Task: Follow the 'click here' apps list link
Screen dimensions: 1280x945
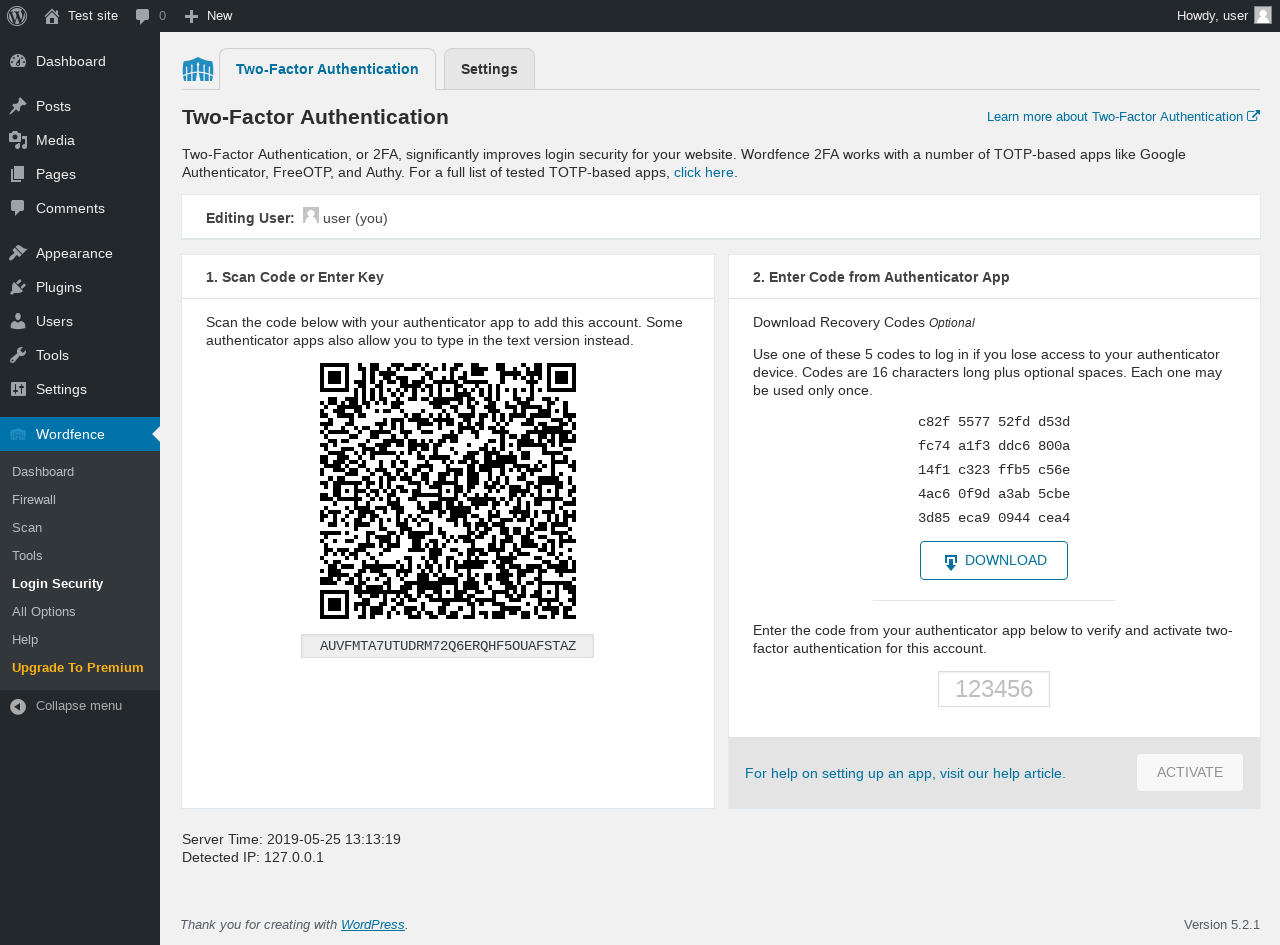Action: pos(704,172)
